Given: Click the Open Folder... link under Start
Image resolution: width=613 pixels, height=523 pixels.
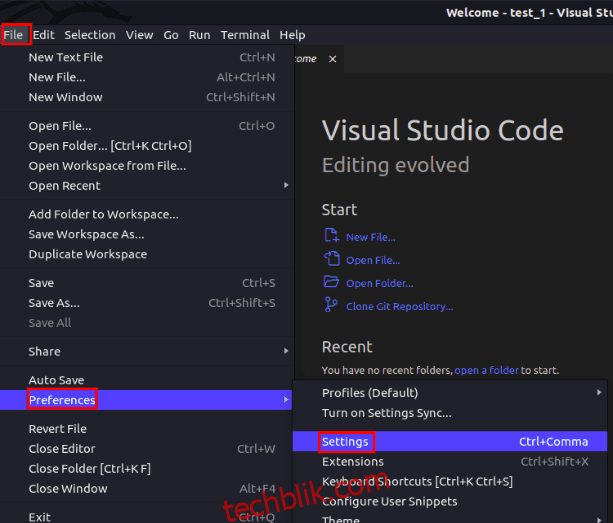Looking at the screenshot, I should click(x=380, y=283).
